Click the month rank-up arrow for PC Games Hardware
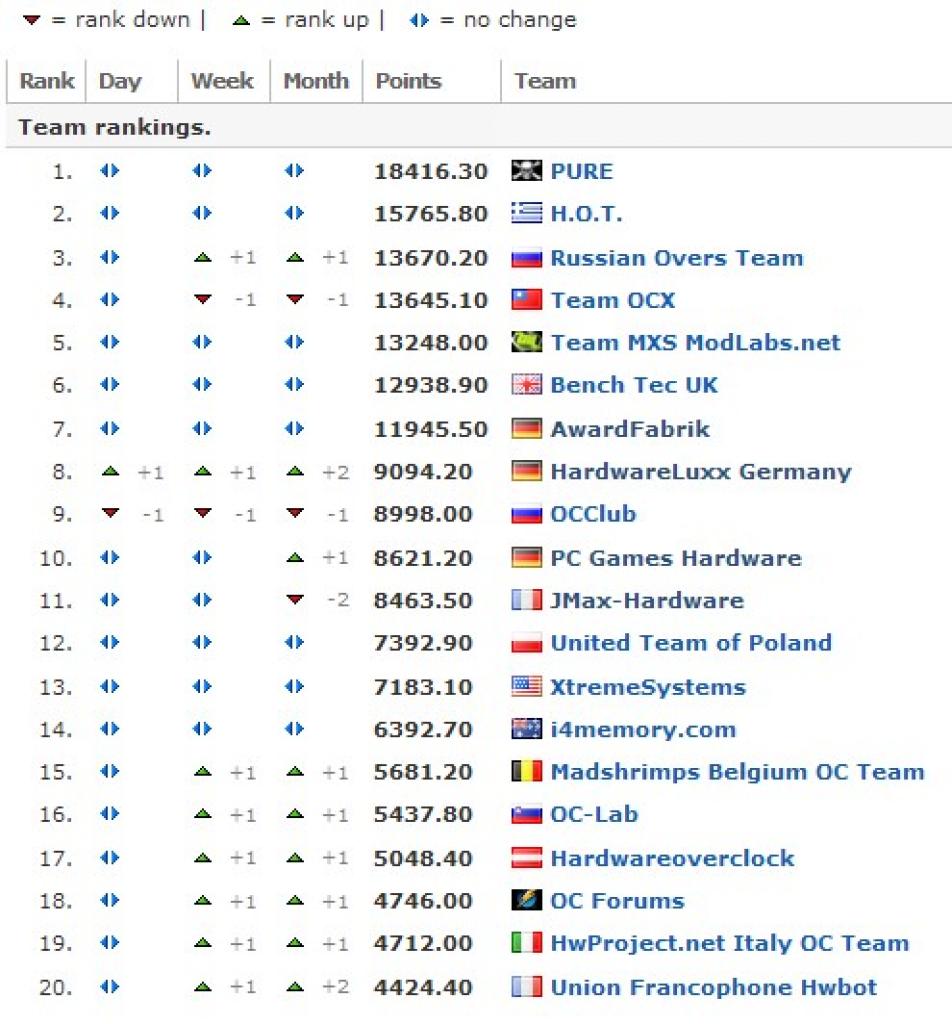Image resolution: width=952 pixels, height=1024 pixels. (295, 558)
